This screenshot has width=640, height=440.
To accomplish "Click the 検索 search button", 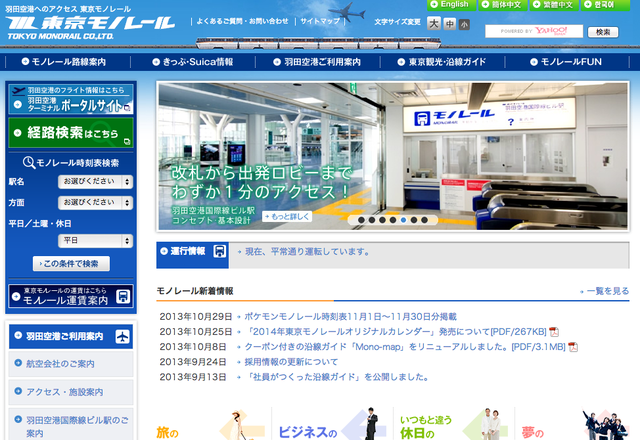I will (603, 32).
